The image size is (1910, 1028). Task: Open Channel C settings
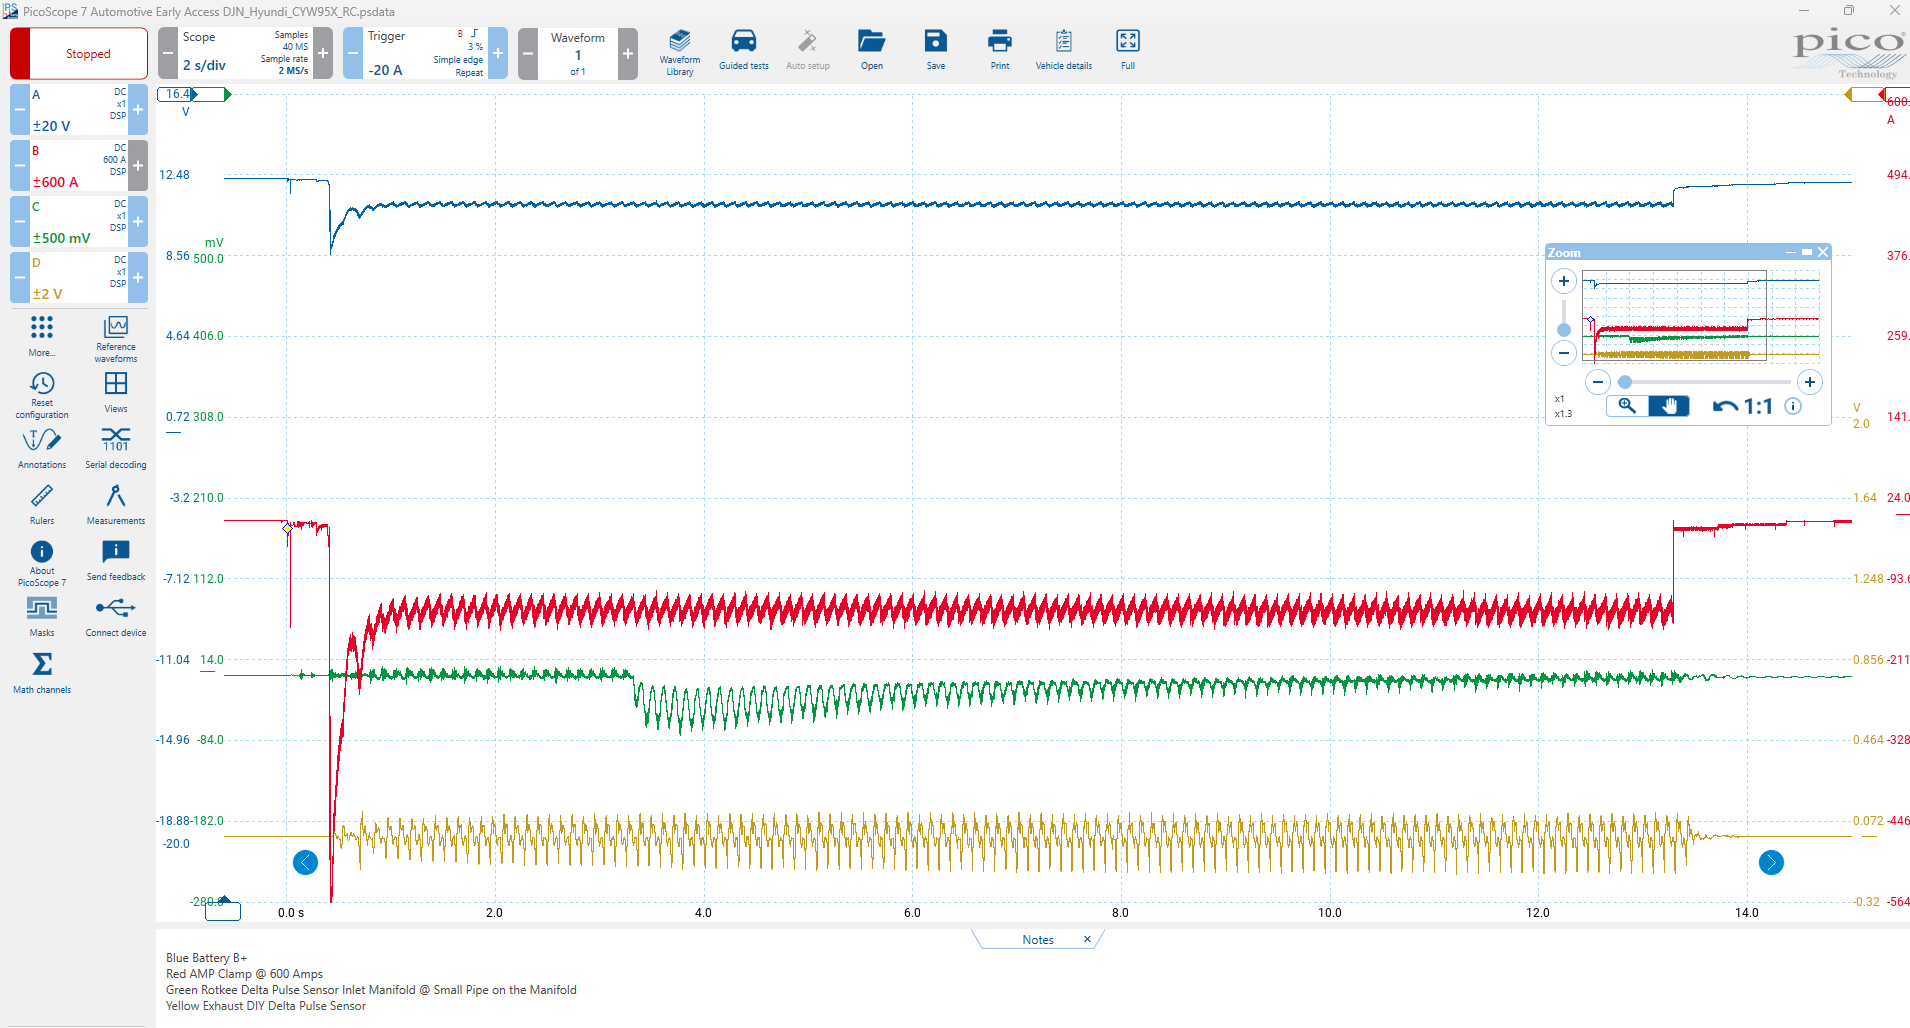(x=79, y=221)
